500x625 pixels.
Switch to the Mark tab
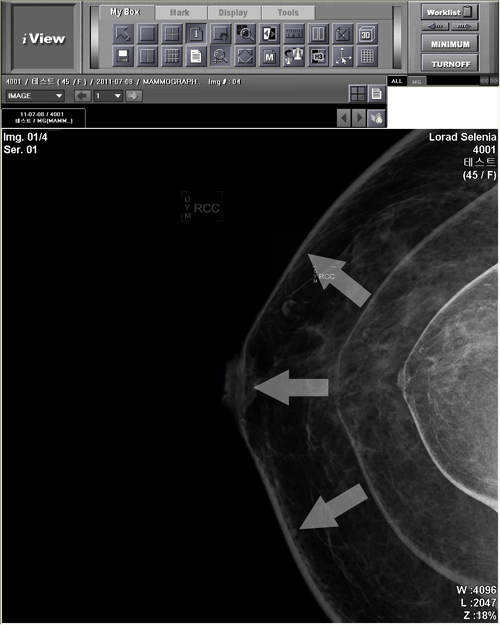click(180, 13)
